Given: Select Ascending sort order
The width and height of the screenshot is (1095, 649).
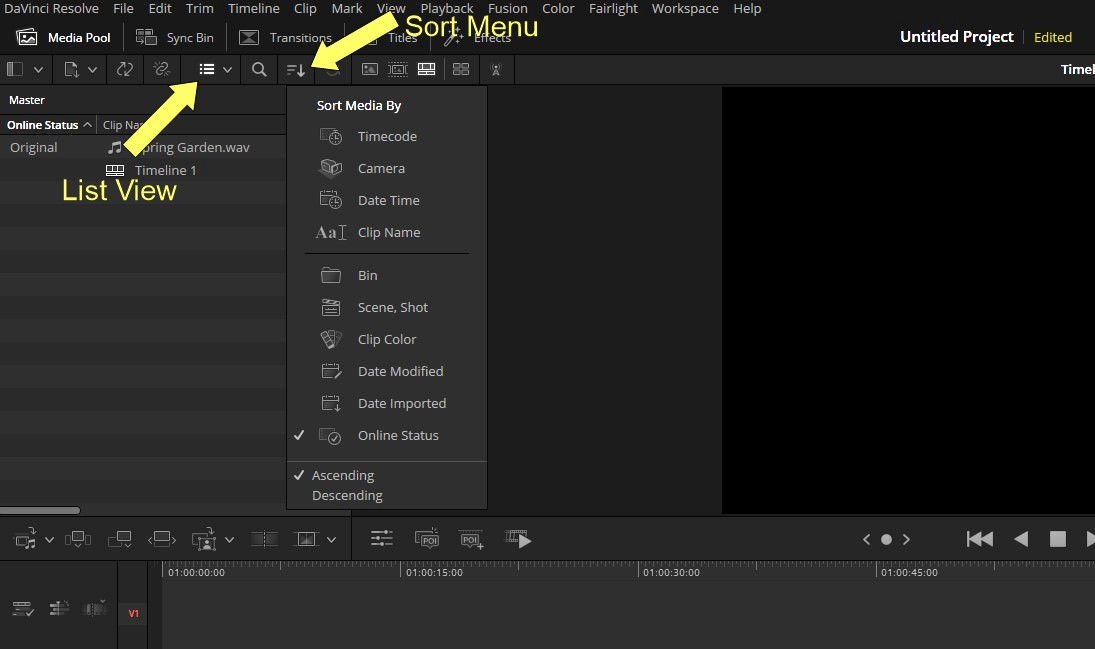Looking at the screenshot, I should 343,475.
